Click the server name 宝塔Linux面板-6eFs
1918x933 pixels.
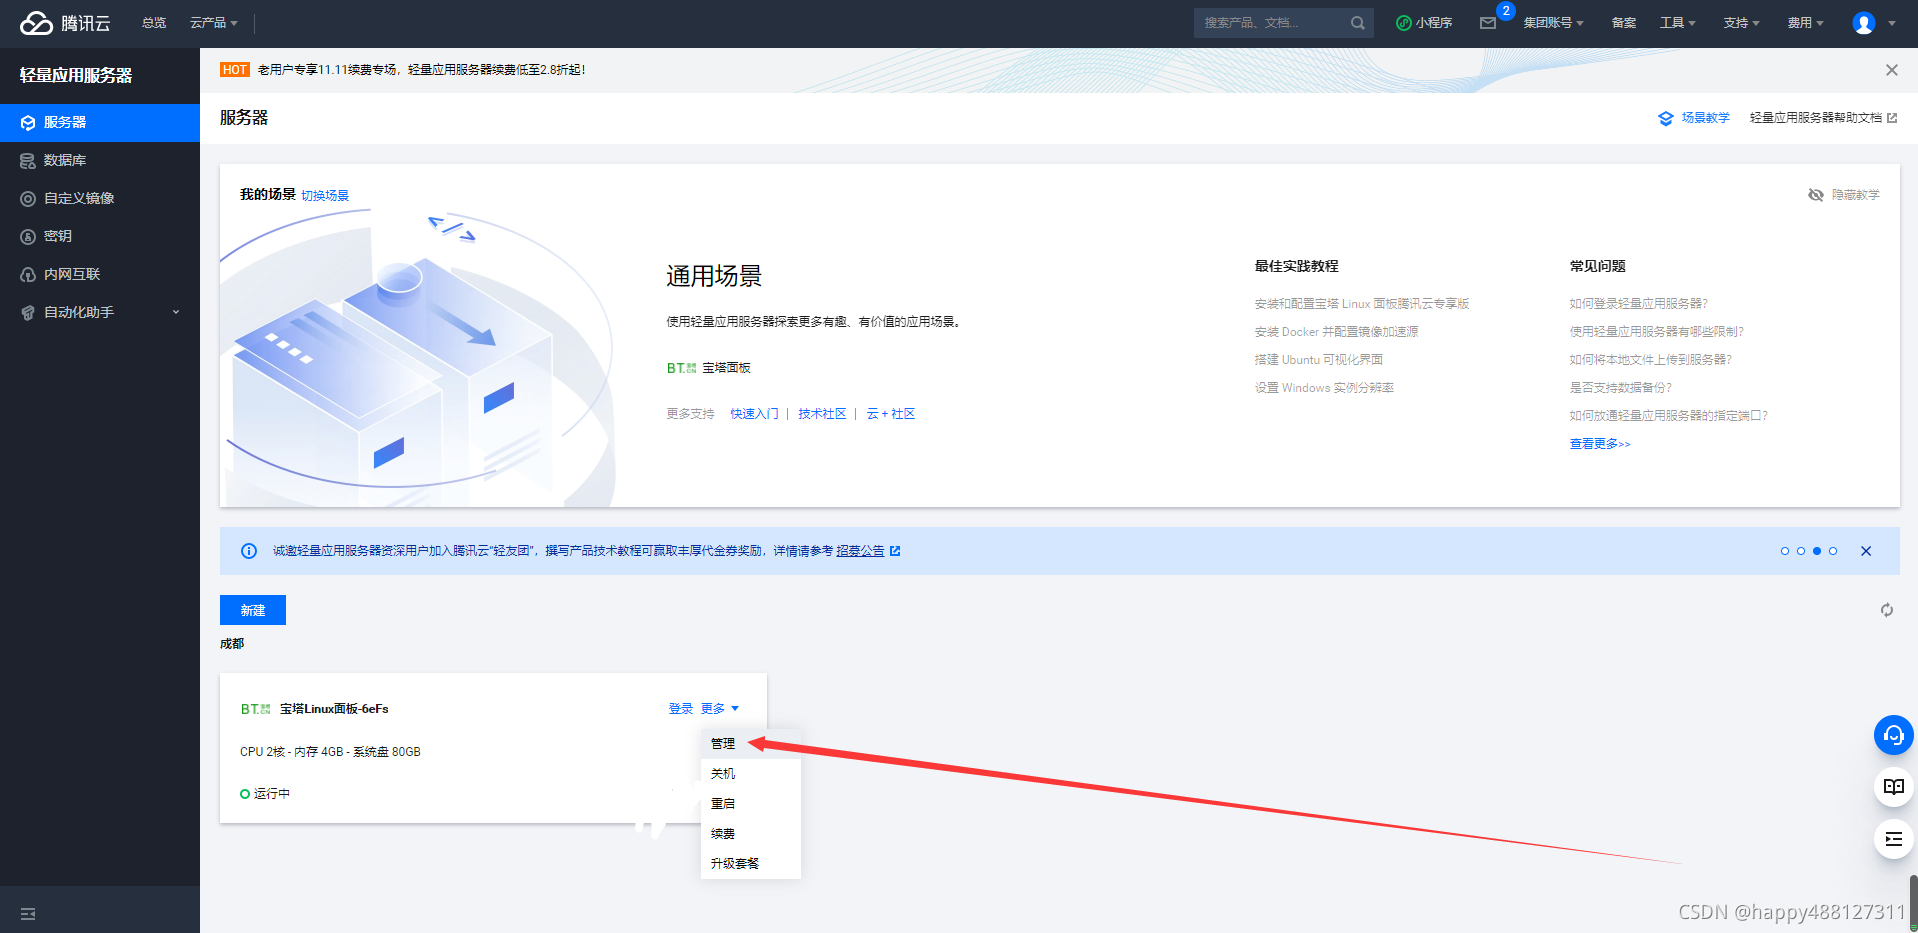coord(334,709)
